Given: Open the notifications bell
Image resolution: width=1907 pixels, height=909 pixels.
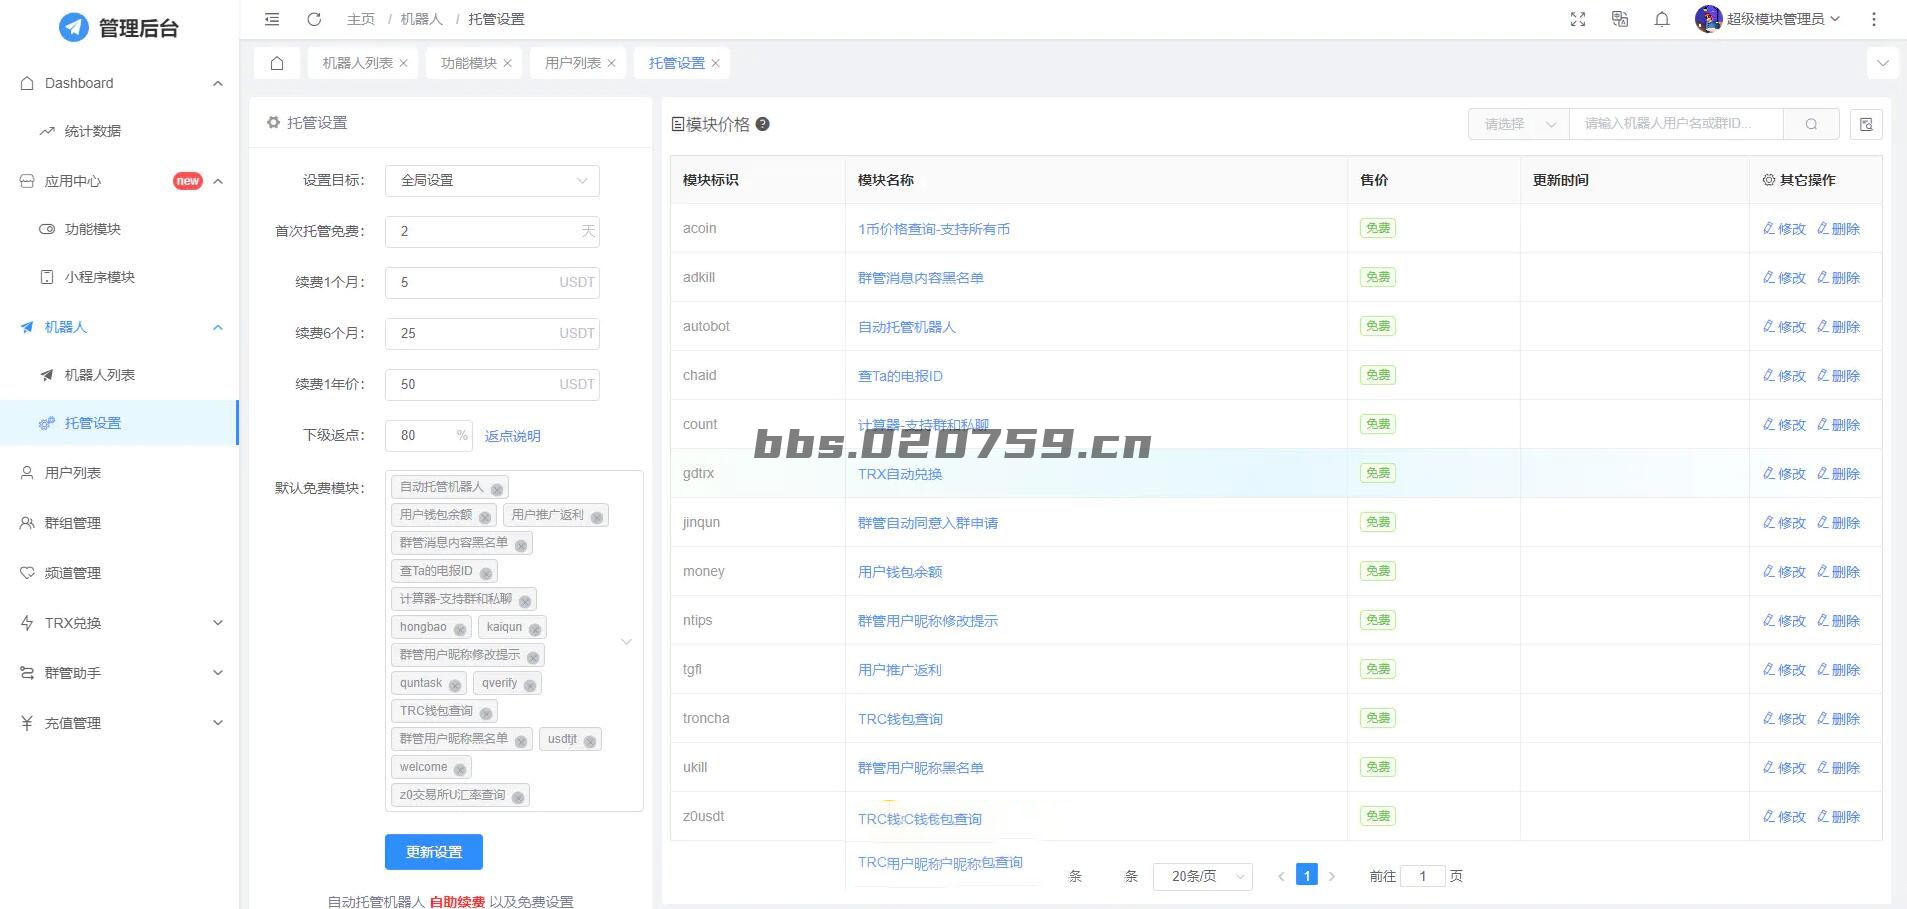Looking at the screenshot, I should pyautogui.click(x=1662, y=19).
